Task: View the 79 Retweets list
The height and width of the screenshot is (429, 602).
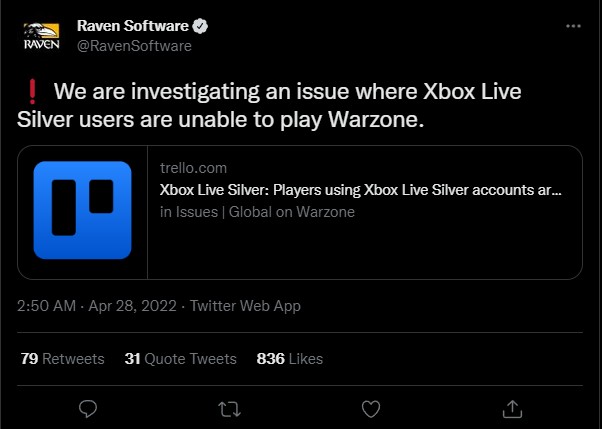Action: [62, 358]
